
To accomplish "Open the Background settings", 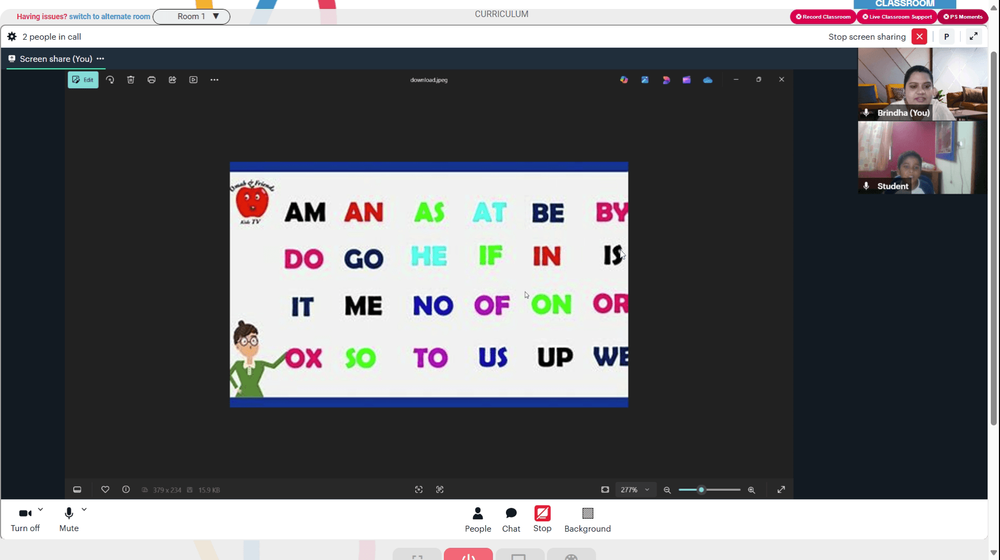I will click(x=587, y=520).
